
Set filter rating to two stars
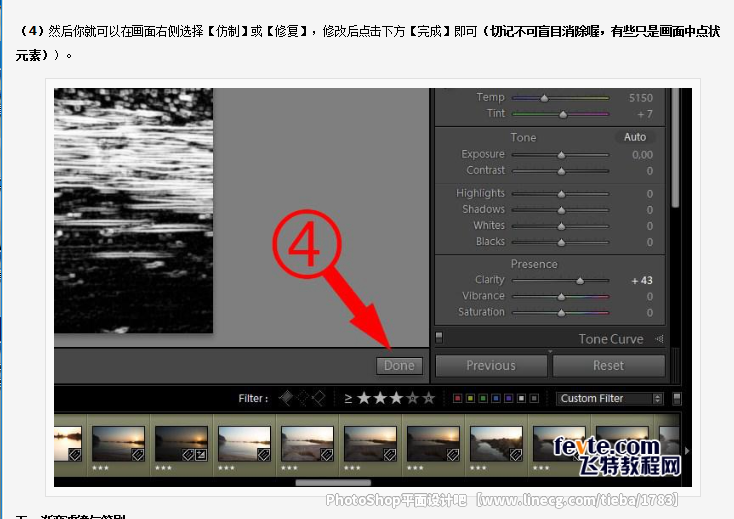(x=380, y=398)
